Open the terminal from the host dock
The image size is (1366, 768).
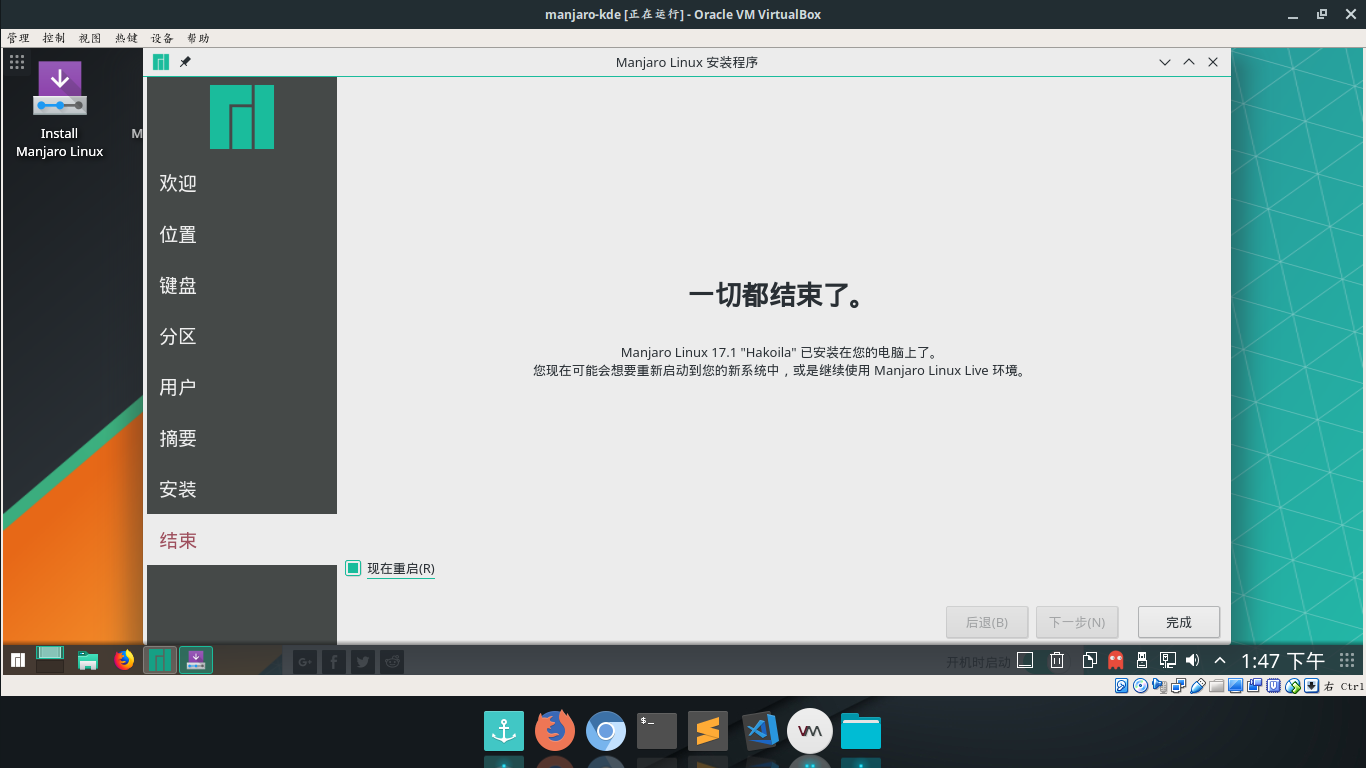pos(657,731)
